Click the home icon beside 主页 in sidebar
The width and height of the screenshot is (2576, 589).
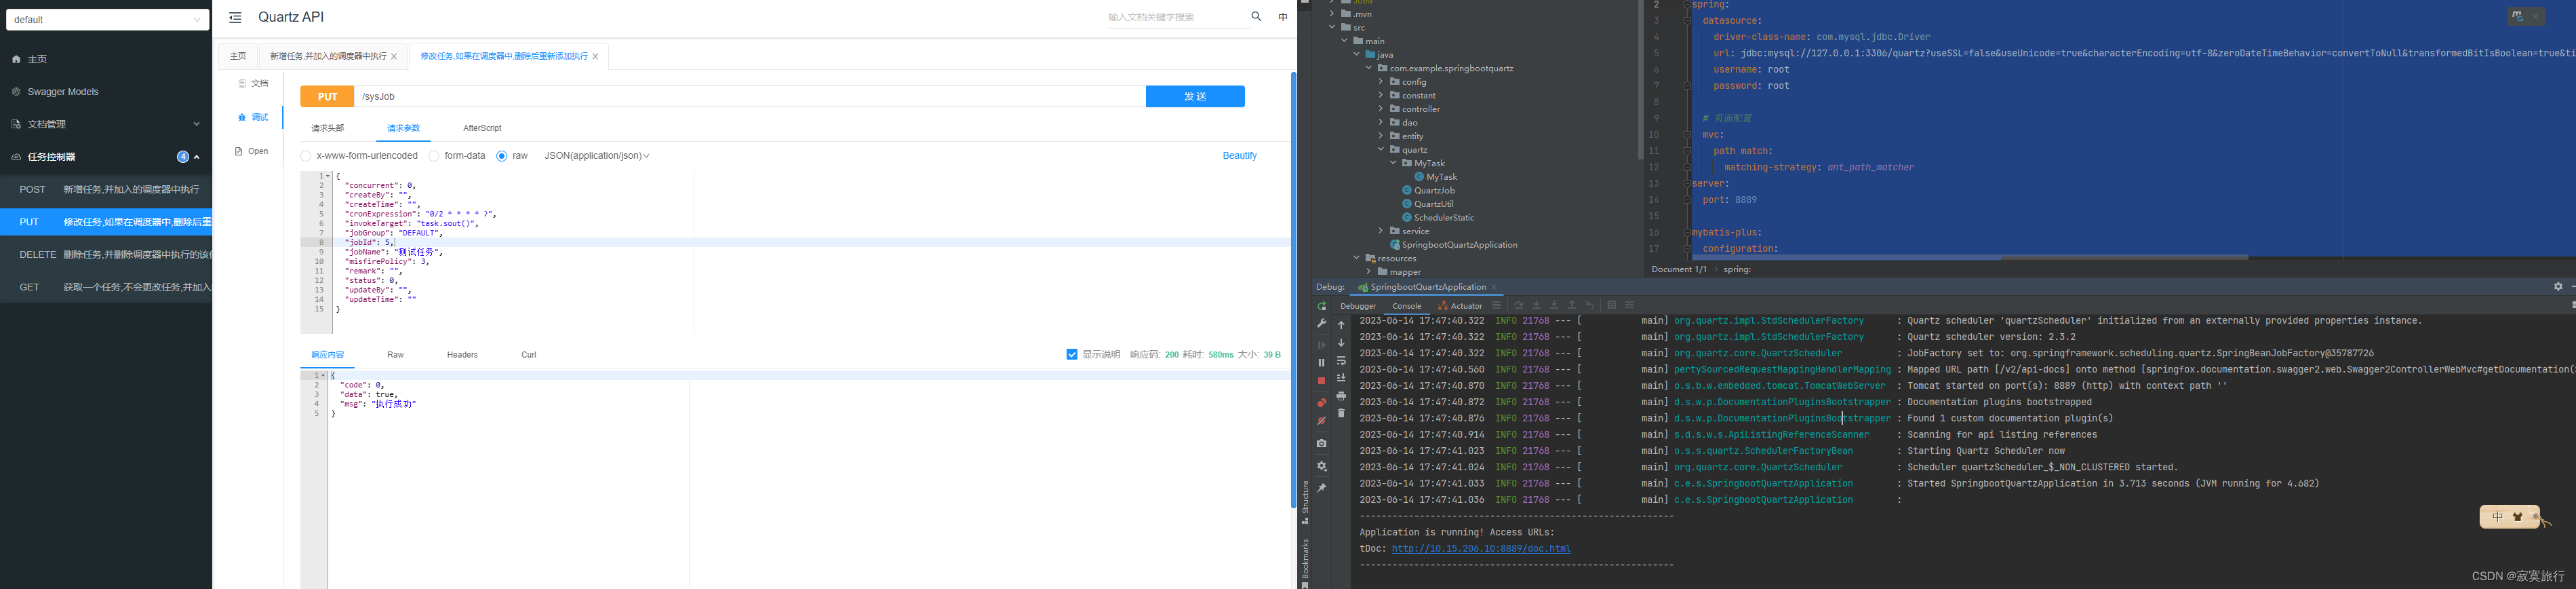[x=16, y=59]
